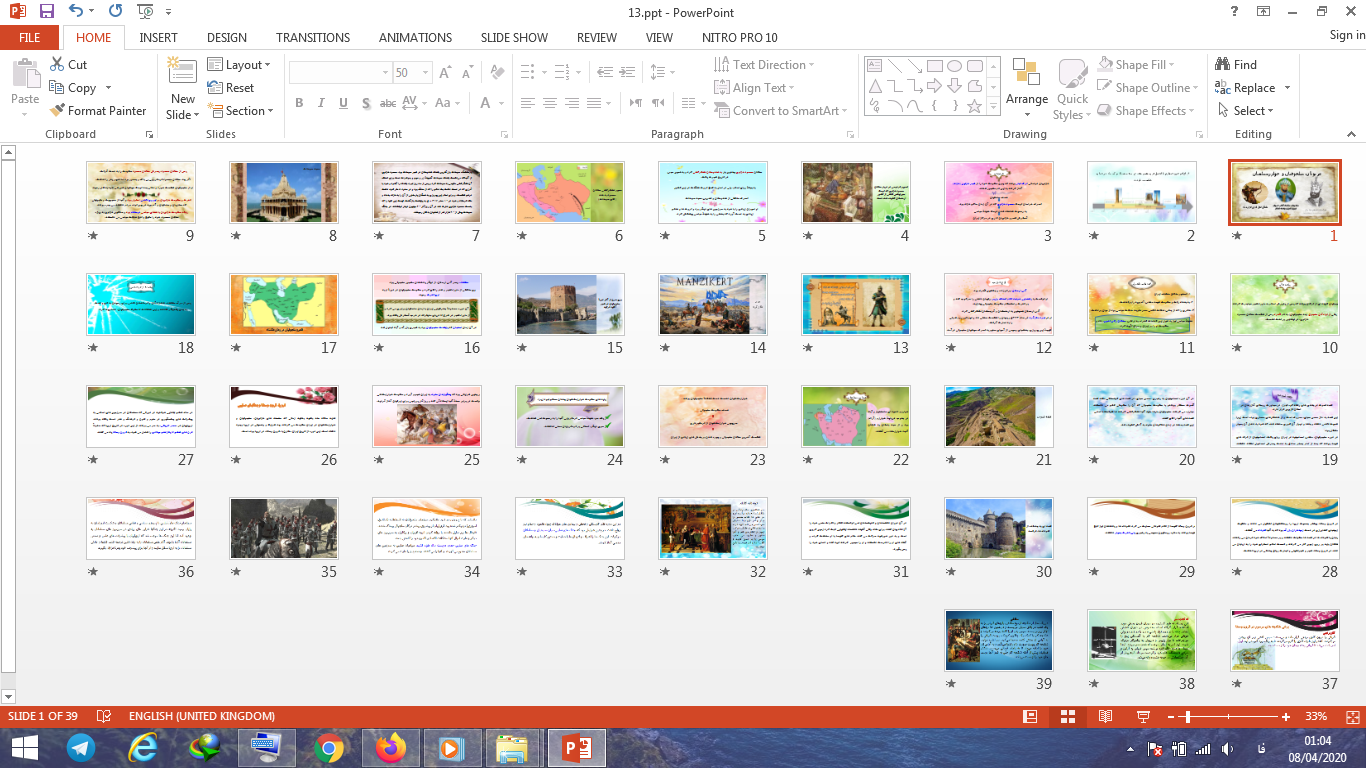The height and width of the screenshot is (768, 1366).
Task: Select slide 14 thumbnail titled Manzikert
Action: (712, 304)
